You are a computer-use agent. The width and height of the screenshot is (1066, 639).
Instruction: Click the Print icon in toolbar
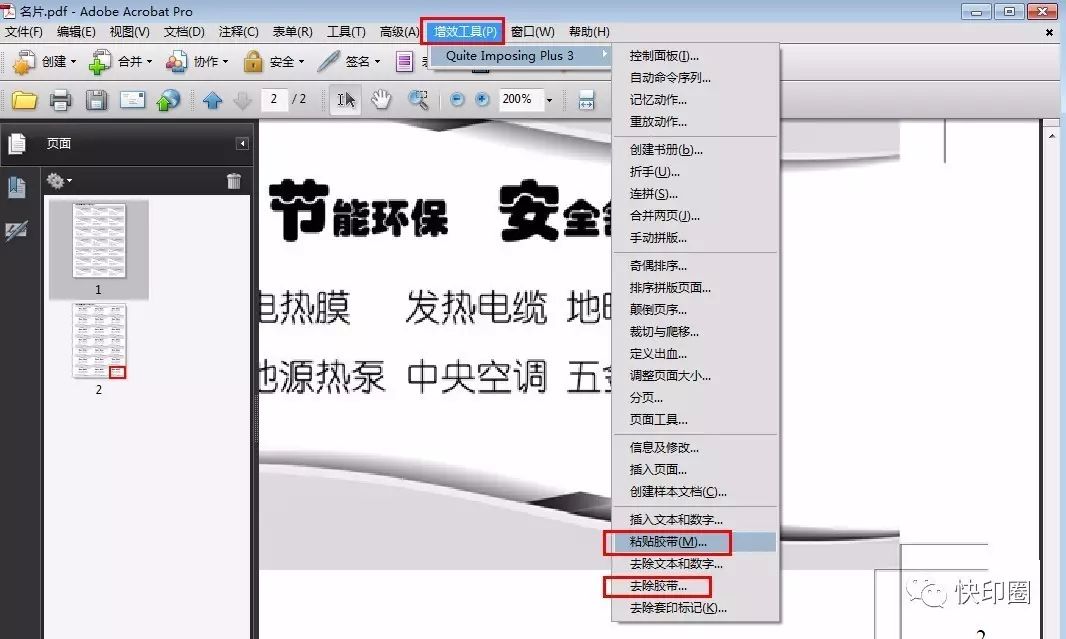coord(59,99)
